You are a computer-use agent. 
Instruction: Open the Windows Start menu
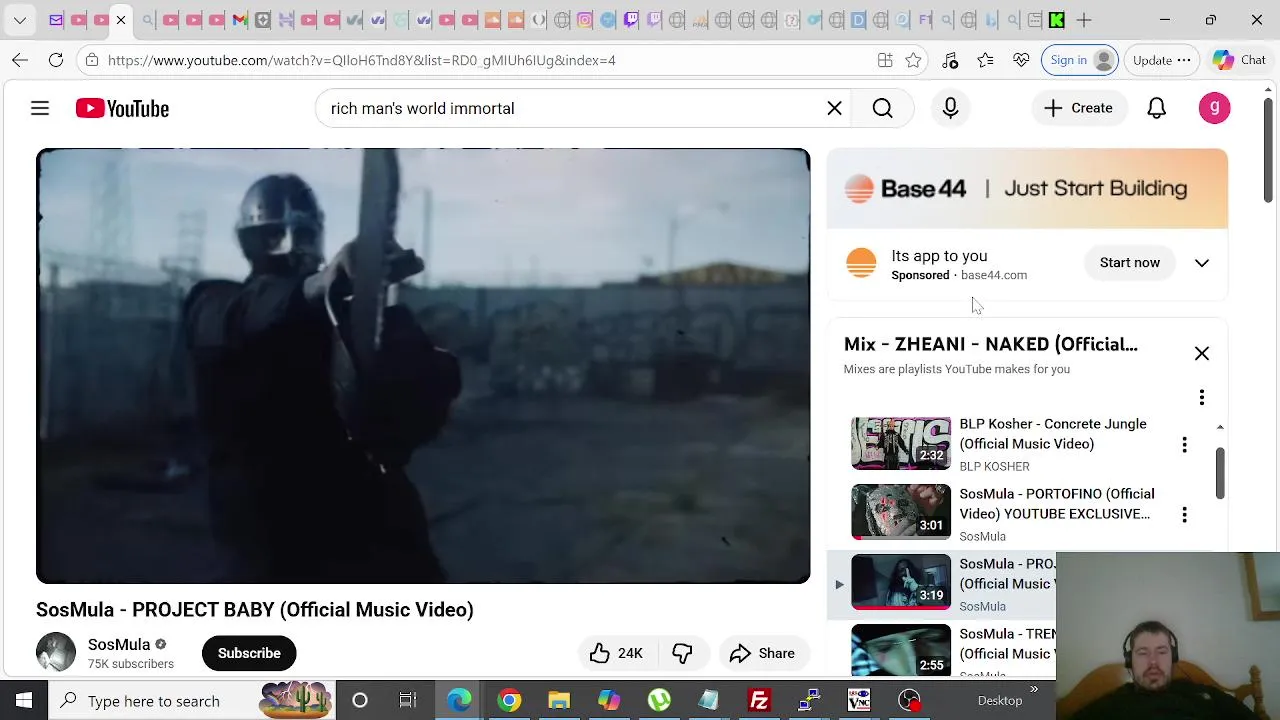[24, 700]
